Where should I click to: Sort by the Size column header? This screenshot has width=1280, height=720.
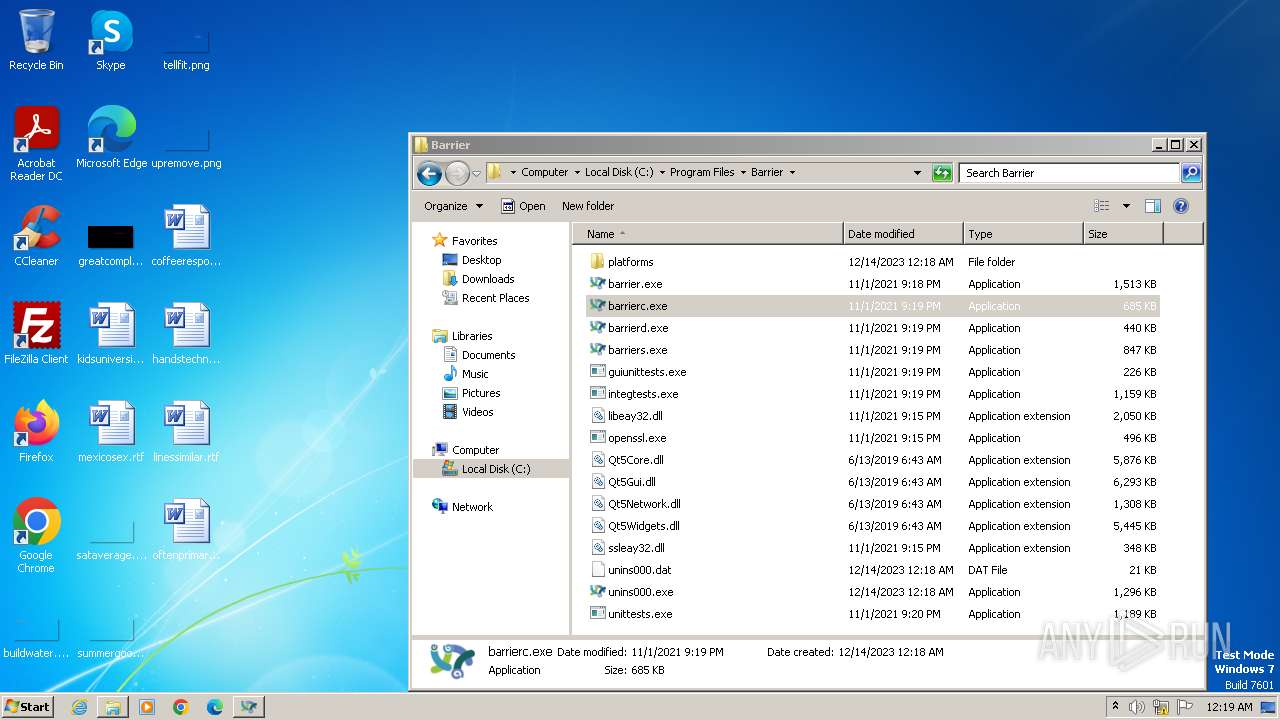[1123, 234]
